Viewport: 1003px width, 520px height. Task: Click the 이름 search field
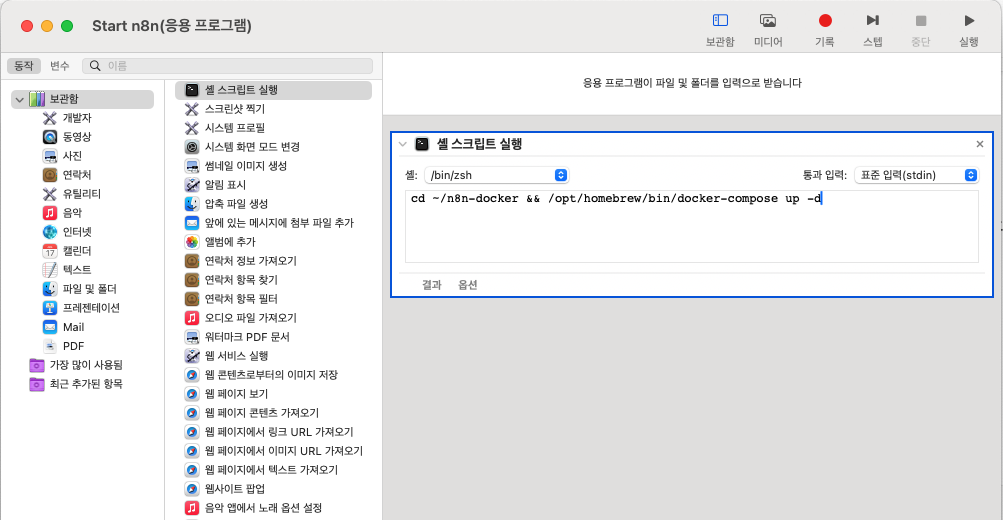pos(228,66)
